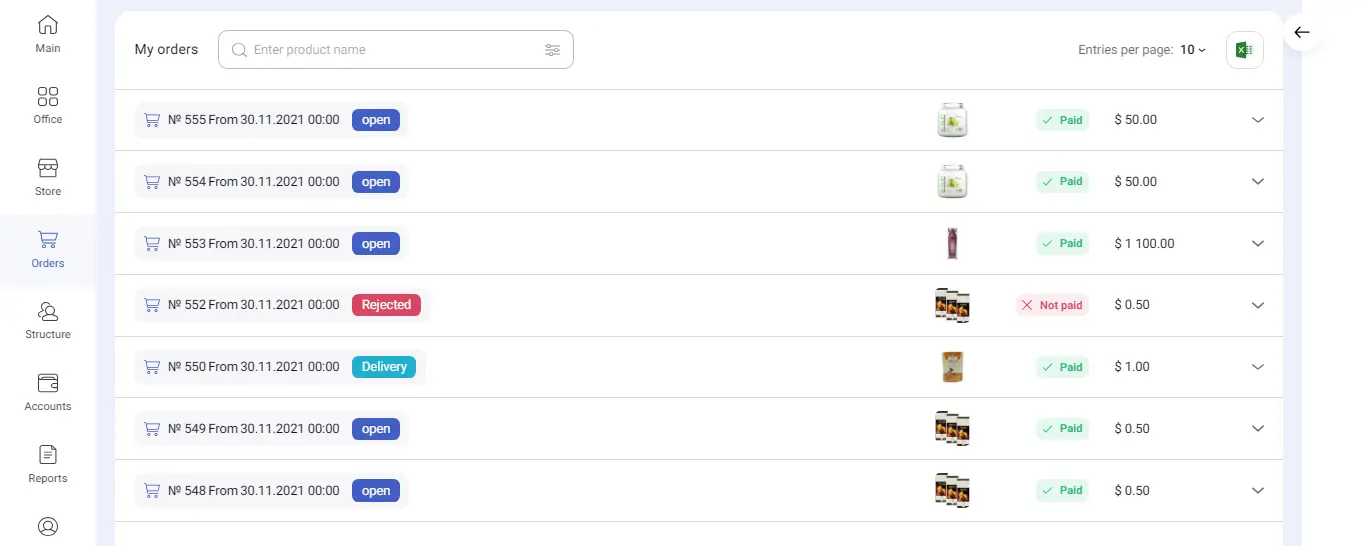The image size is (1366, 546).
Task: Open the search filter settings icon
Action: pyautogui.click(x=552, y=50)
